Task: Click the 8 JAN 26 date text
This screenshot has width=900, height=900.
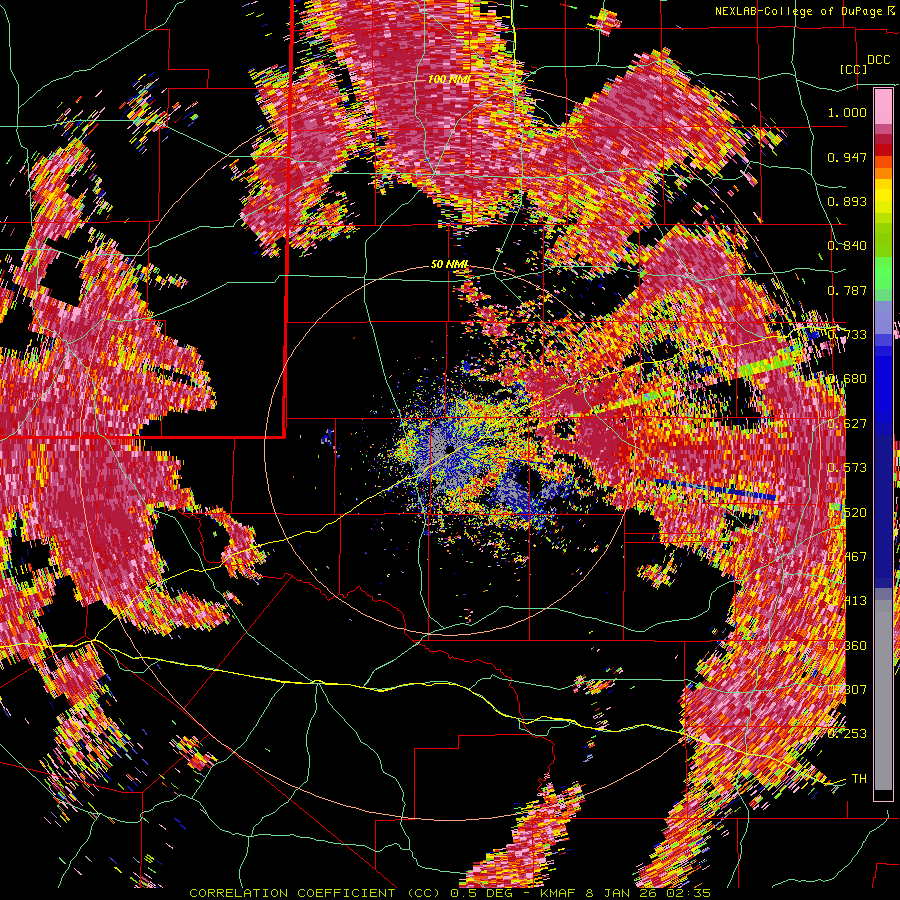Action: pos(622,893)
